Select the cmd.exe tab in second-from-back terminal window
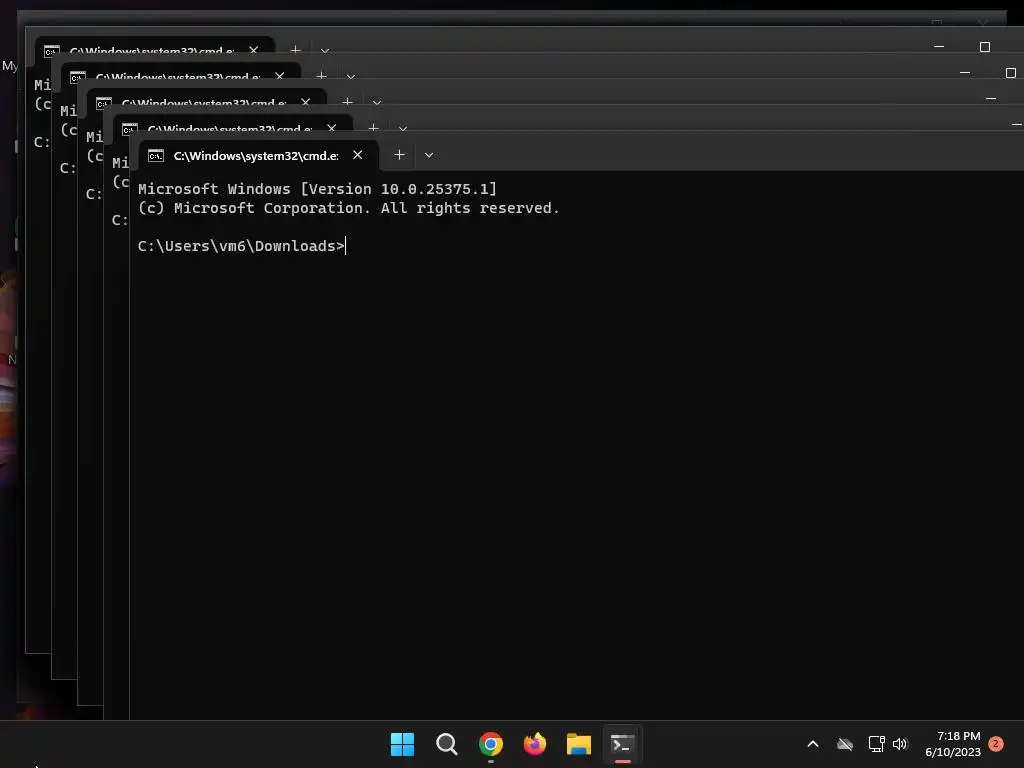 [x=177, y=76]
